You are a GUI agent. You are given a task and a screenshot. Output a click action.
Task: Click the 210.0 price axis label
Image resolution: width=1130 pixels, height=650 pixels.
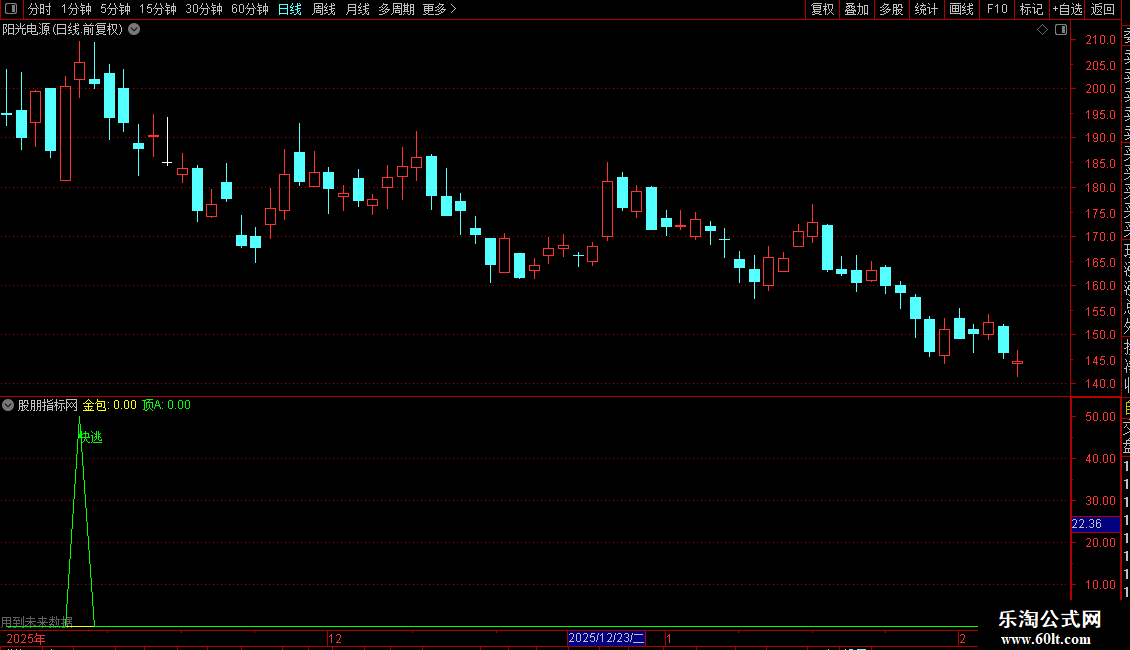pos(1100,40)
